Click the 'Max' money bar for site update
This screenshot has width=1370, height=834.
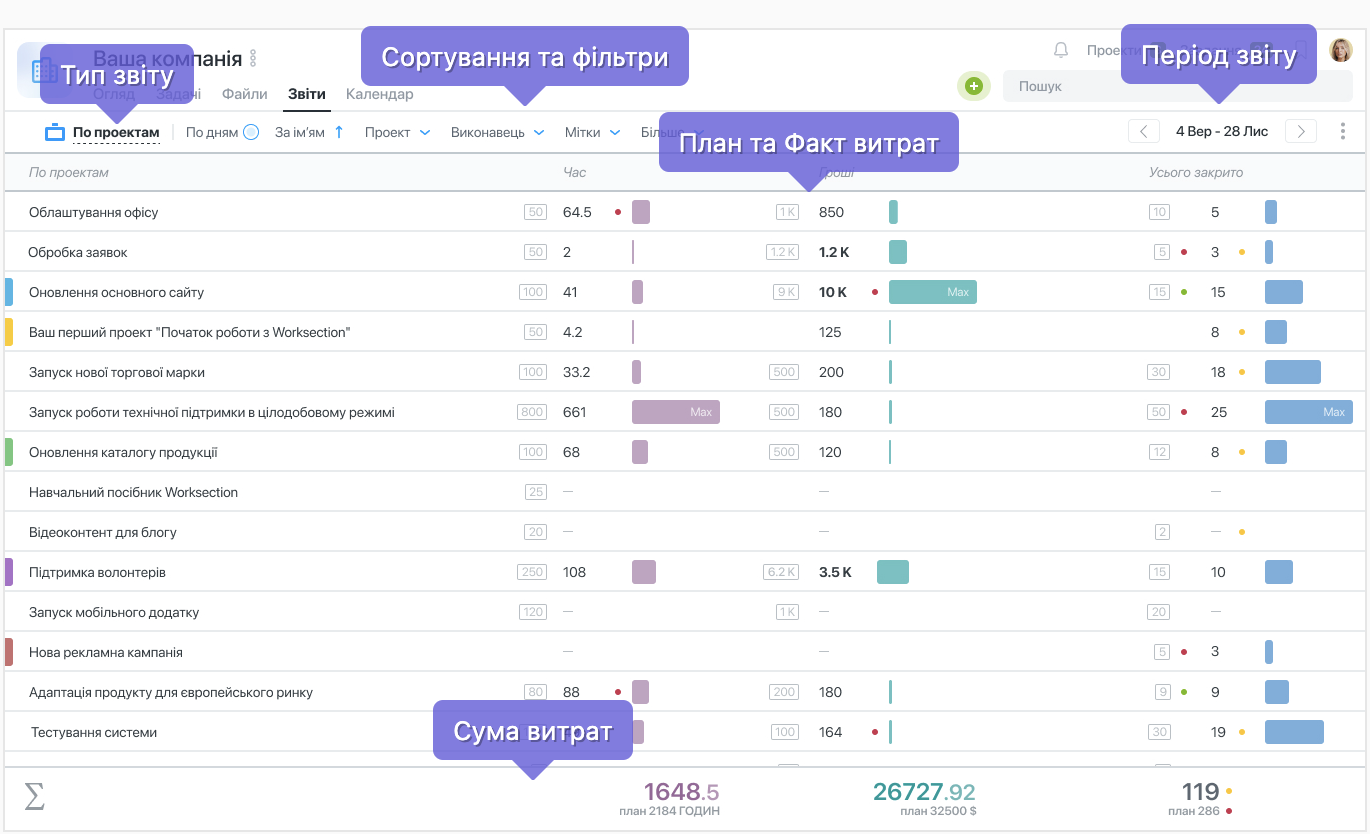(x=932, y=292)
